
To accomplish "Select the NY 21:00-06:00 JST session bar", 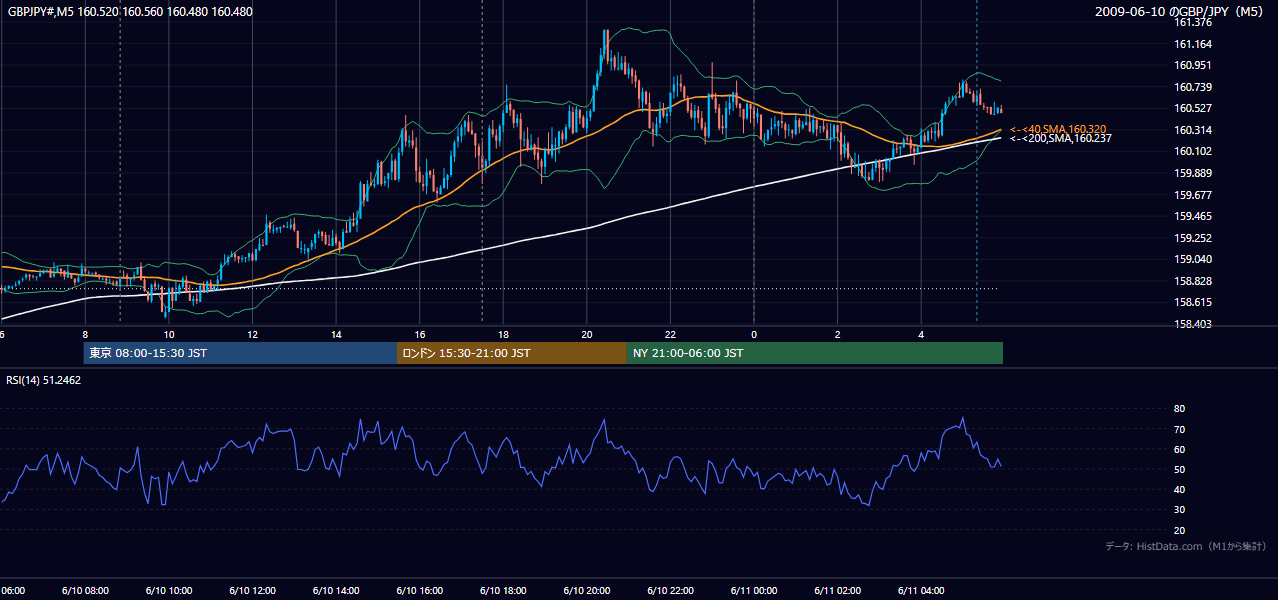I will coord(815,353).
